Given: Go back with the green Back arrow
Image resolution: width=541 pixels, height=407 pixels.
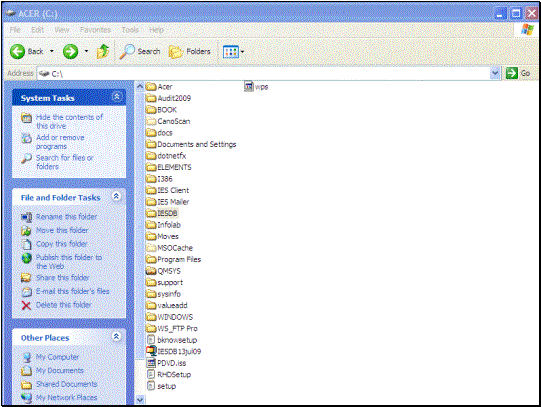Looking at the screenshot, I should [17, 52].
